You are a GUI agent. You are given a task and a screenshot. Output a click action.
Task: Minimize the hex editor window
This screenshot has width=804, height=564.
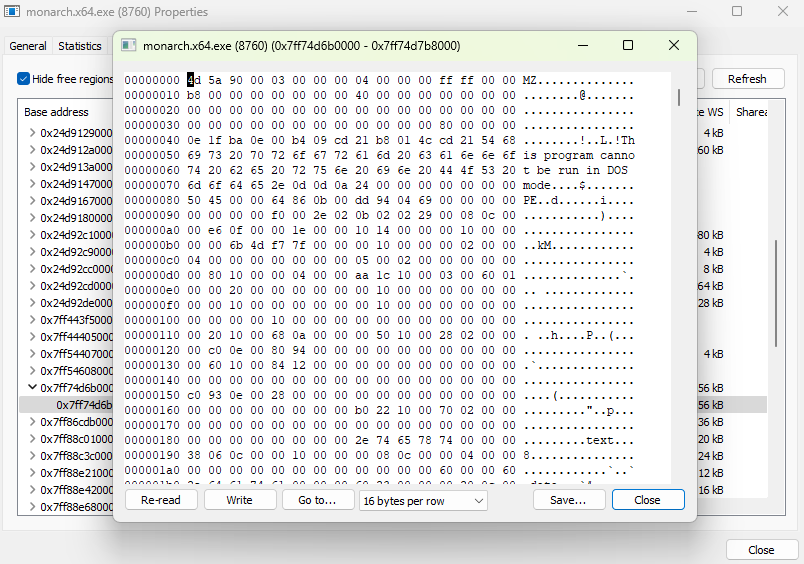(x=582, y=45)
